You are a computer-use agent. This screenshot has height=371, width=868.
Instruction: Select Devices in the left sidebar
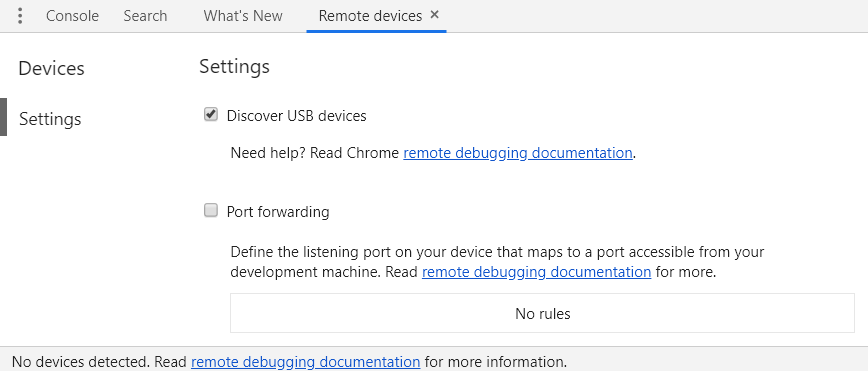51,68
